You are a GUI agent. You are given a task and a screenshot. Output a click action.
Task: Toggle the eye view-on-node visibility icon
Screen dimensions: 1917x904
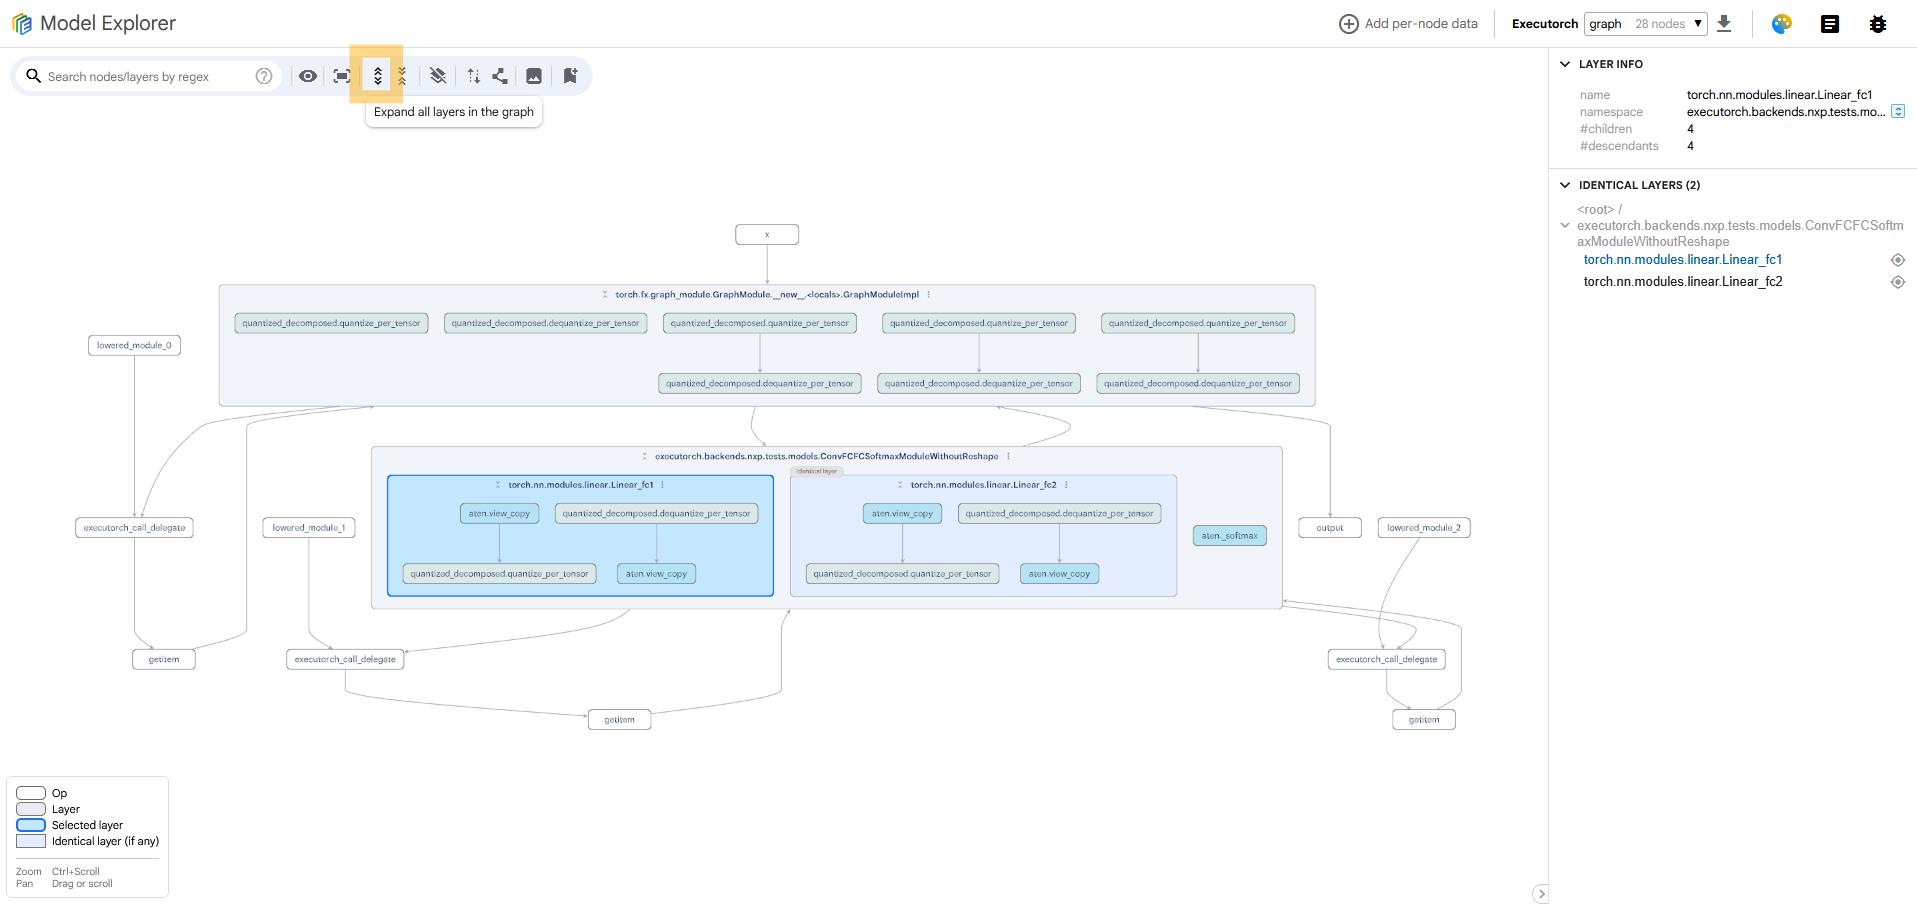coord(308,76)
